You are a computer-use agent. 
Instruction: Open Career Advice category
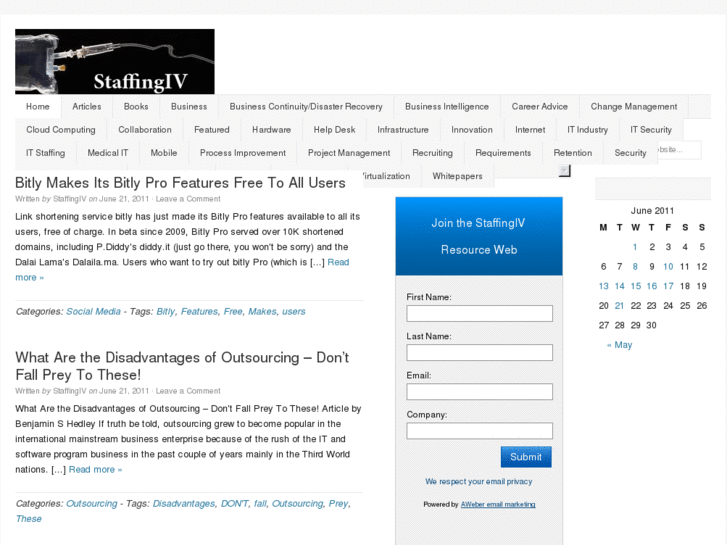point(540,107)
